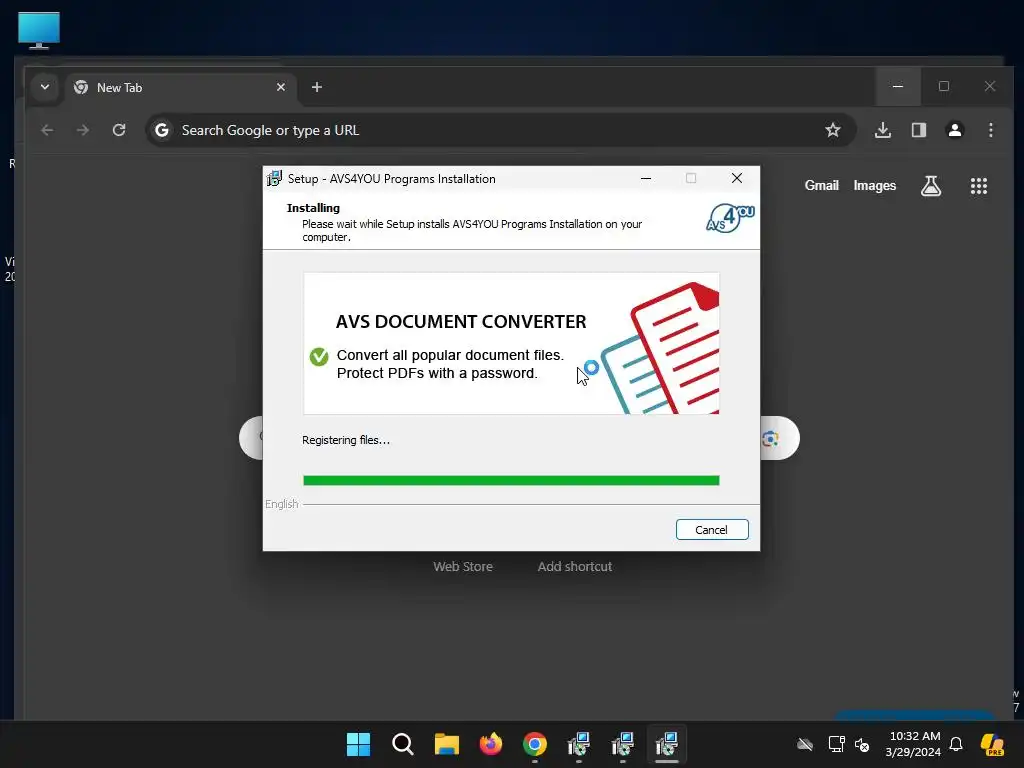1024x768 pixels.
Task: Bookmark this tab with the star icon
Action: tap(833, 130)
